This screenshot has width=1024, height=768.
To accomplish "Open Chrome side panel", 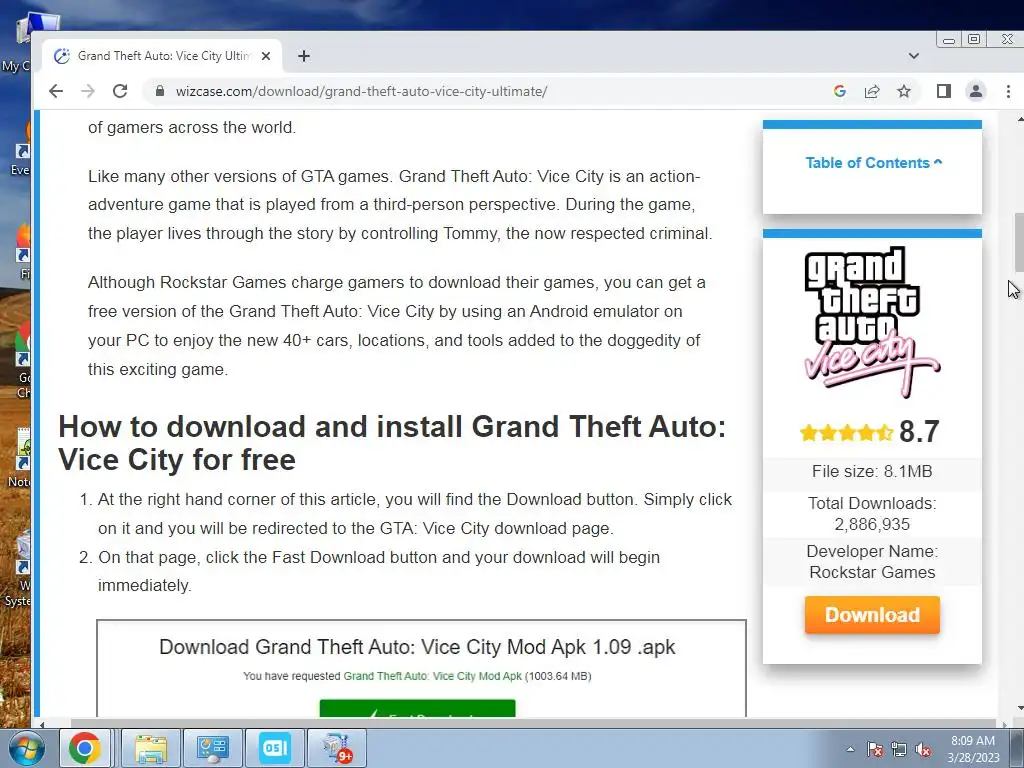I will 944,91.
